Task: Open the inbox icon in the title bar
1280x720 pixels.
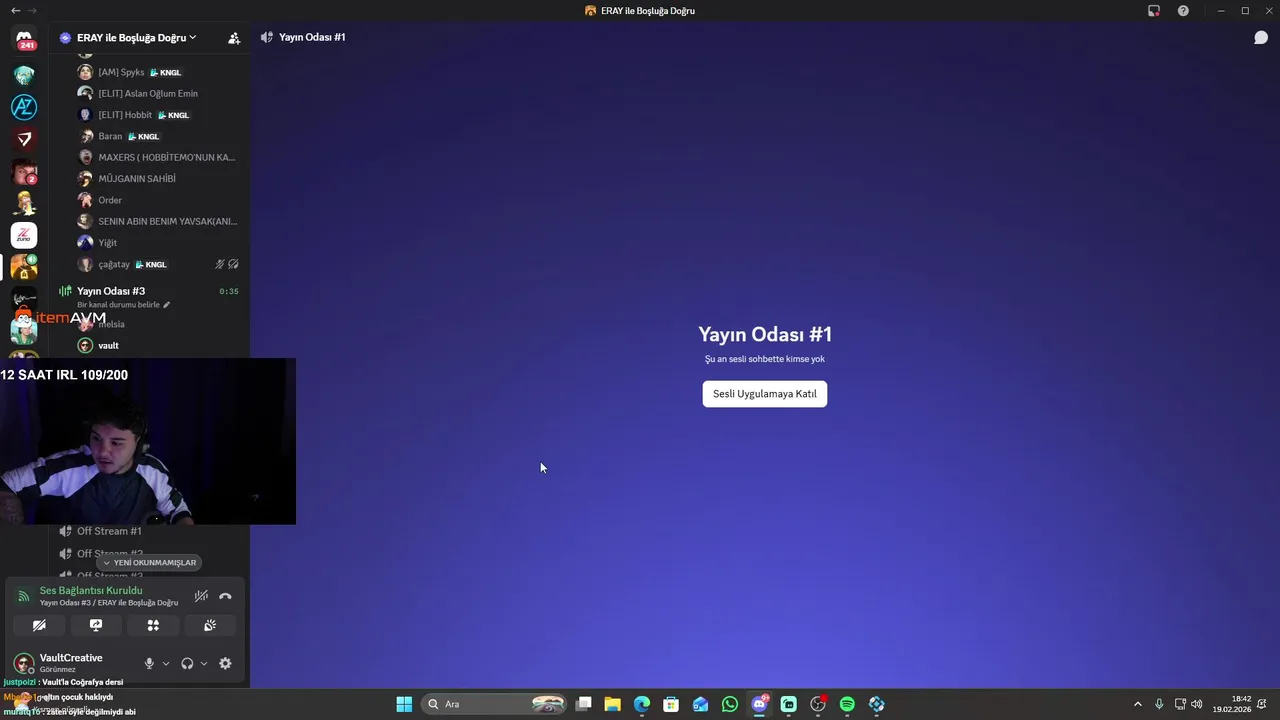Action: point(1154,10)
